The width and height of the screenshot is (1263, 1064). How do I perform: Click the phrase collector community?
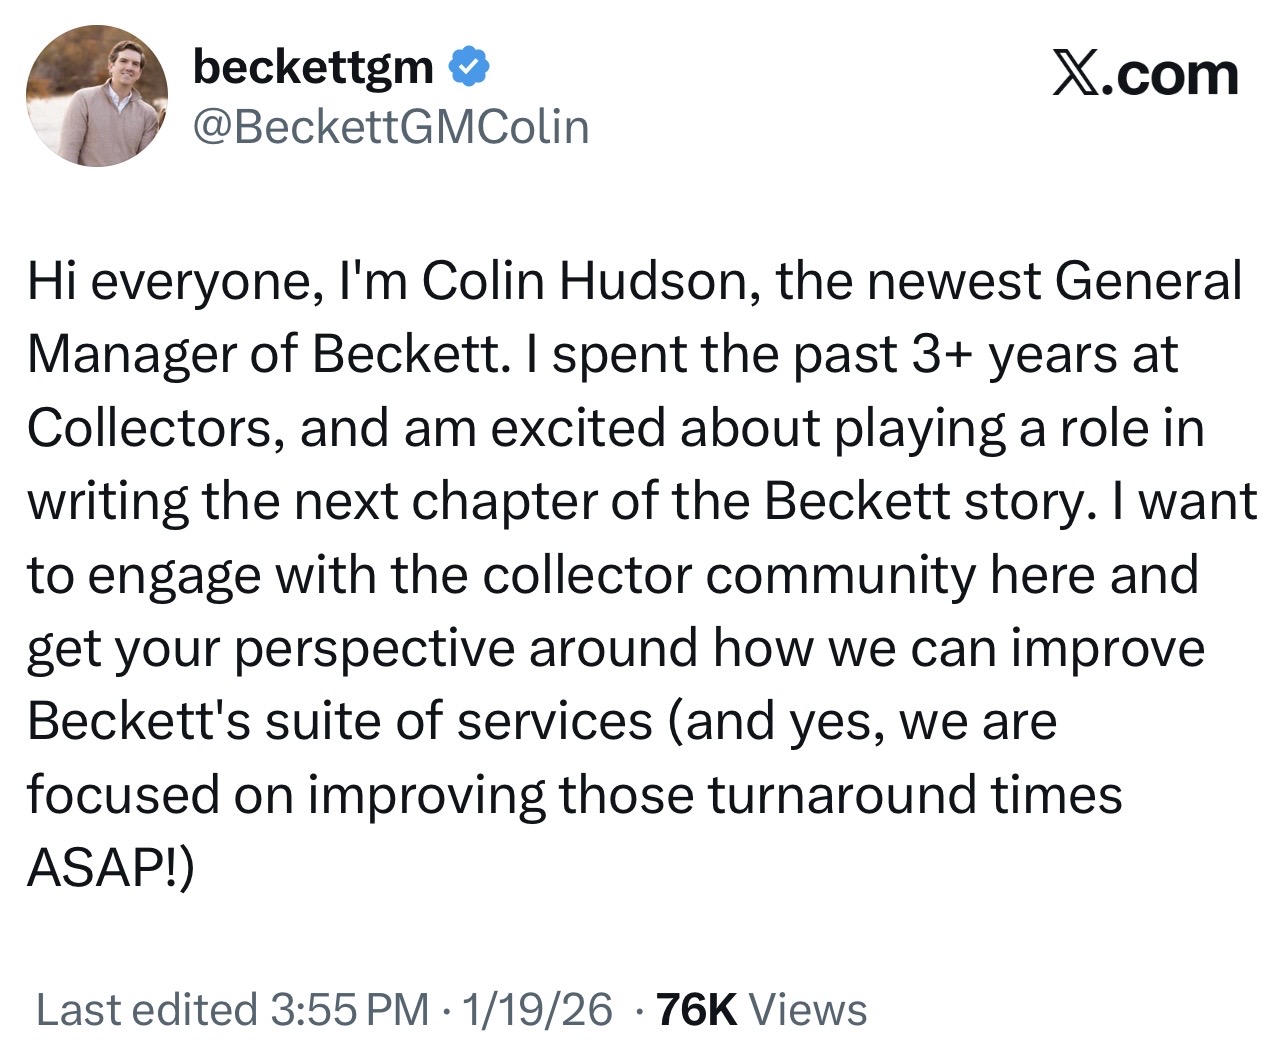click(x=683, y=575)
